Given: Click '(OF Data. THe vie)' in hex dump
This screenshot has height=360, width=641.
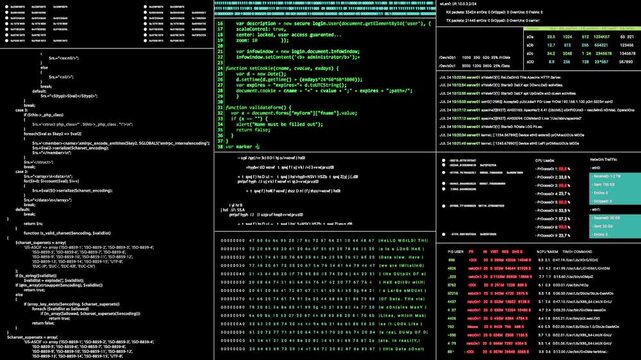Looking at the screenshot, I should [x=402, y=299].
